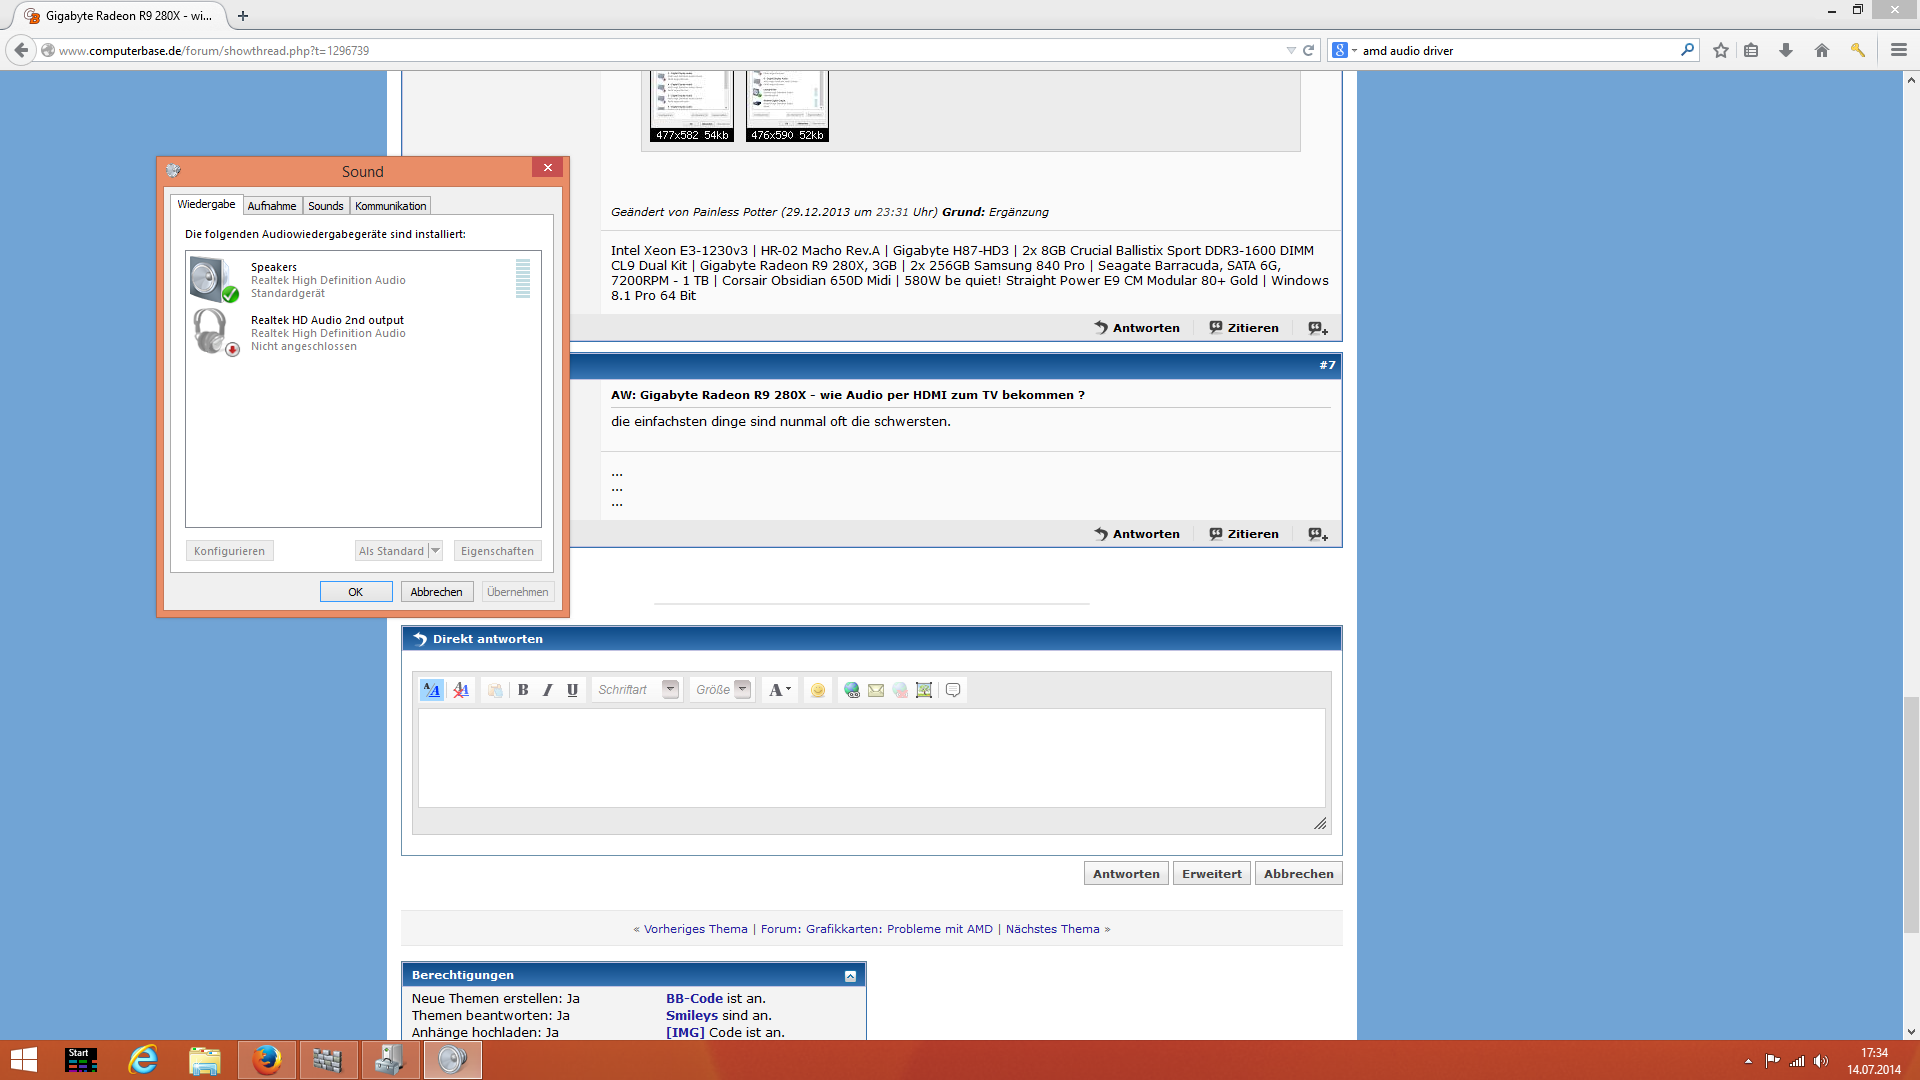Insert email link with envelope icon

click(876, 690)
